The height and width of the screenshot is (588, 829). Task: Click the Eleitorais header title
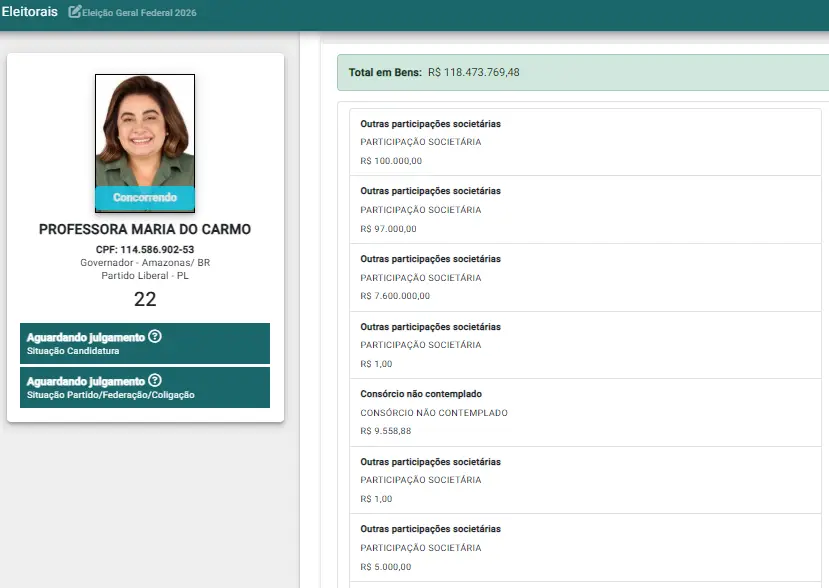(x=29, y=12)
